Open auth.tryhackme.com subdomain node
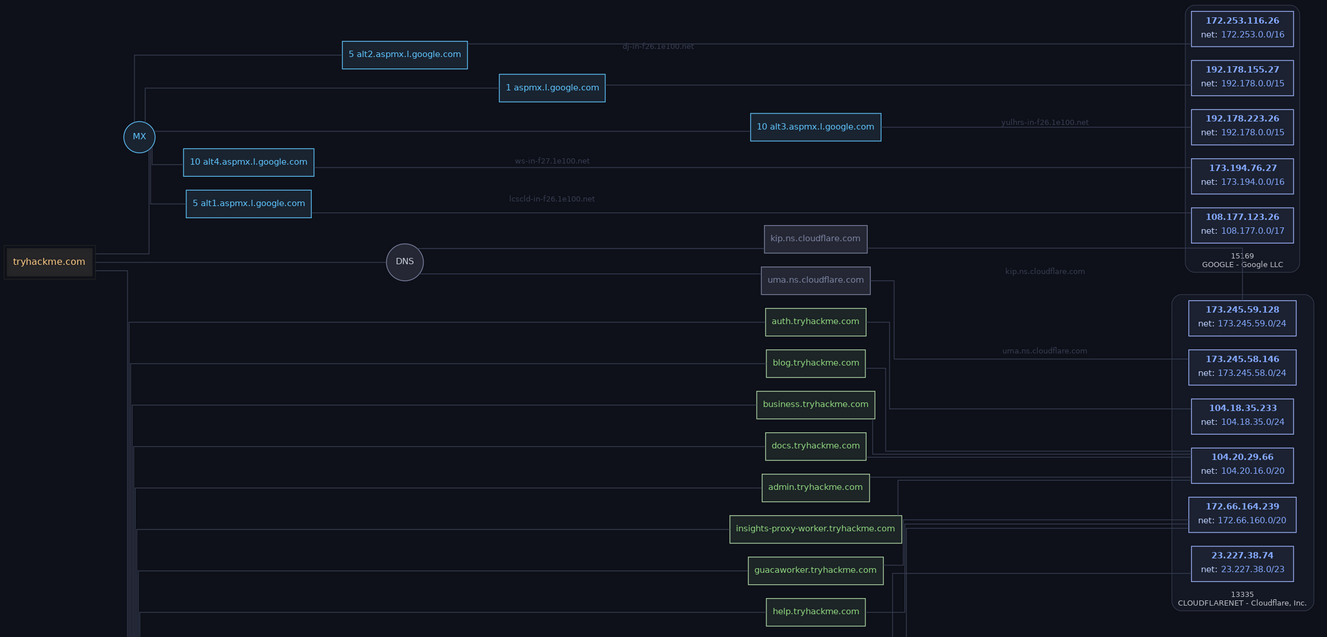This screenshot has height=637, width=1327. point(815,322)
